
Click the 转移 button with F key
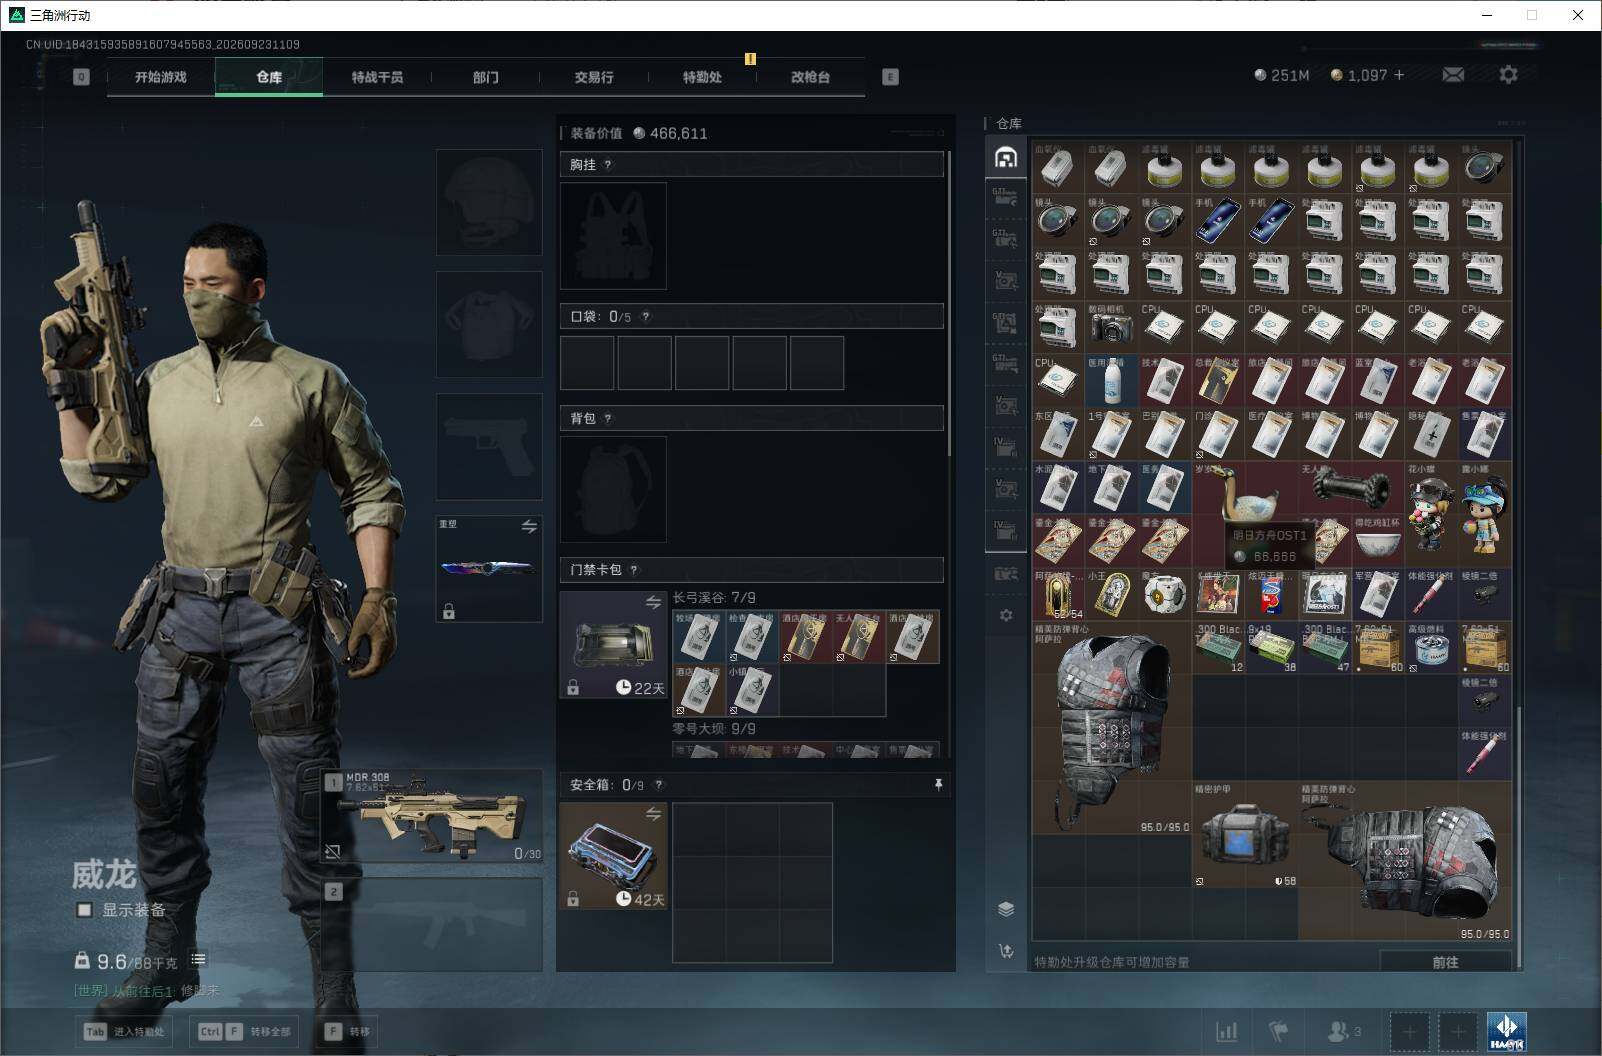[347, 1032]
